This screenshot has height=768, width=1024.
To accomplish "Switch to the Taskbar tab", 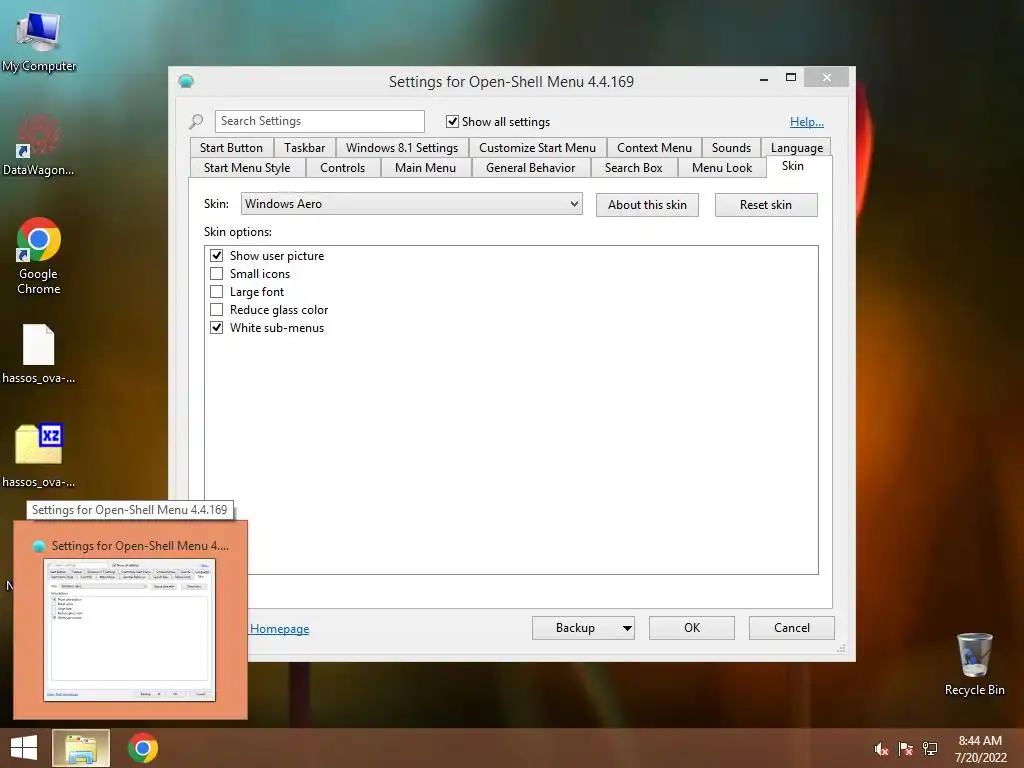I will pos(304,148).
